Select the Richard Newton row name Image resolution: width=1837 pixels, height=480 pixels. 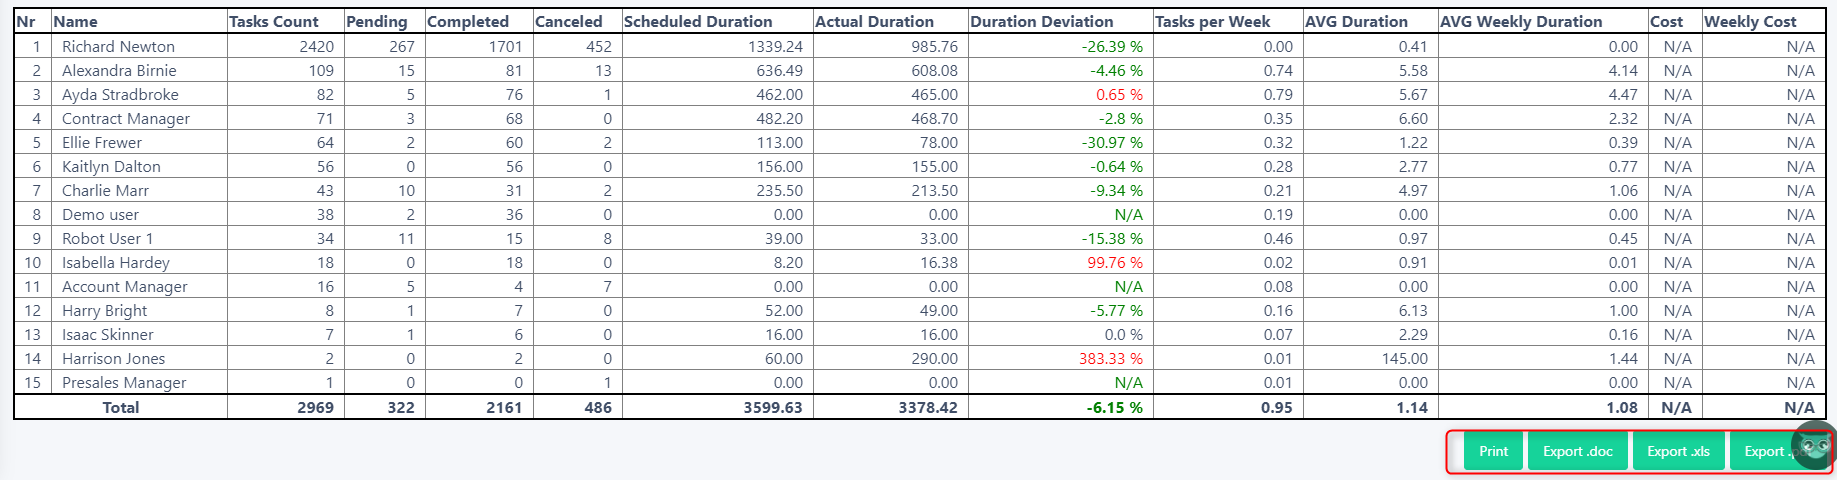point(118,46)
